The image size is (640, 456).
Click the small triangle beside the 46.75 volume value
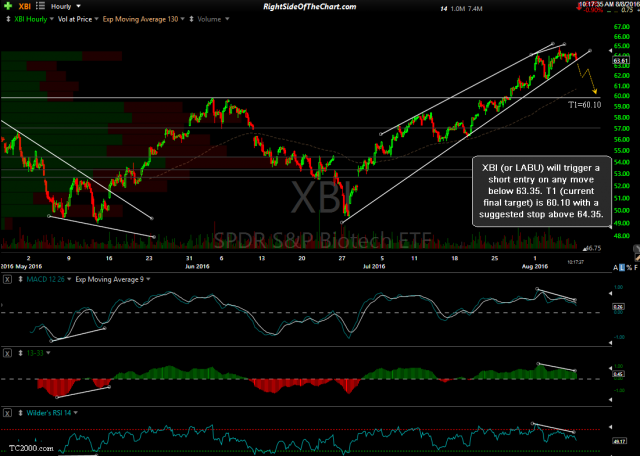click(585, 248)
